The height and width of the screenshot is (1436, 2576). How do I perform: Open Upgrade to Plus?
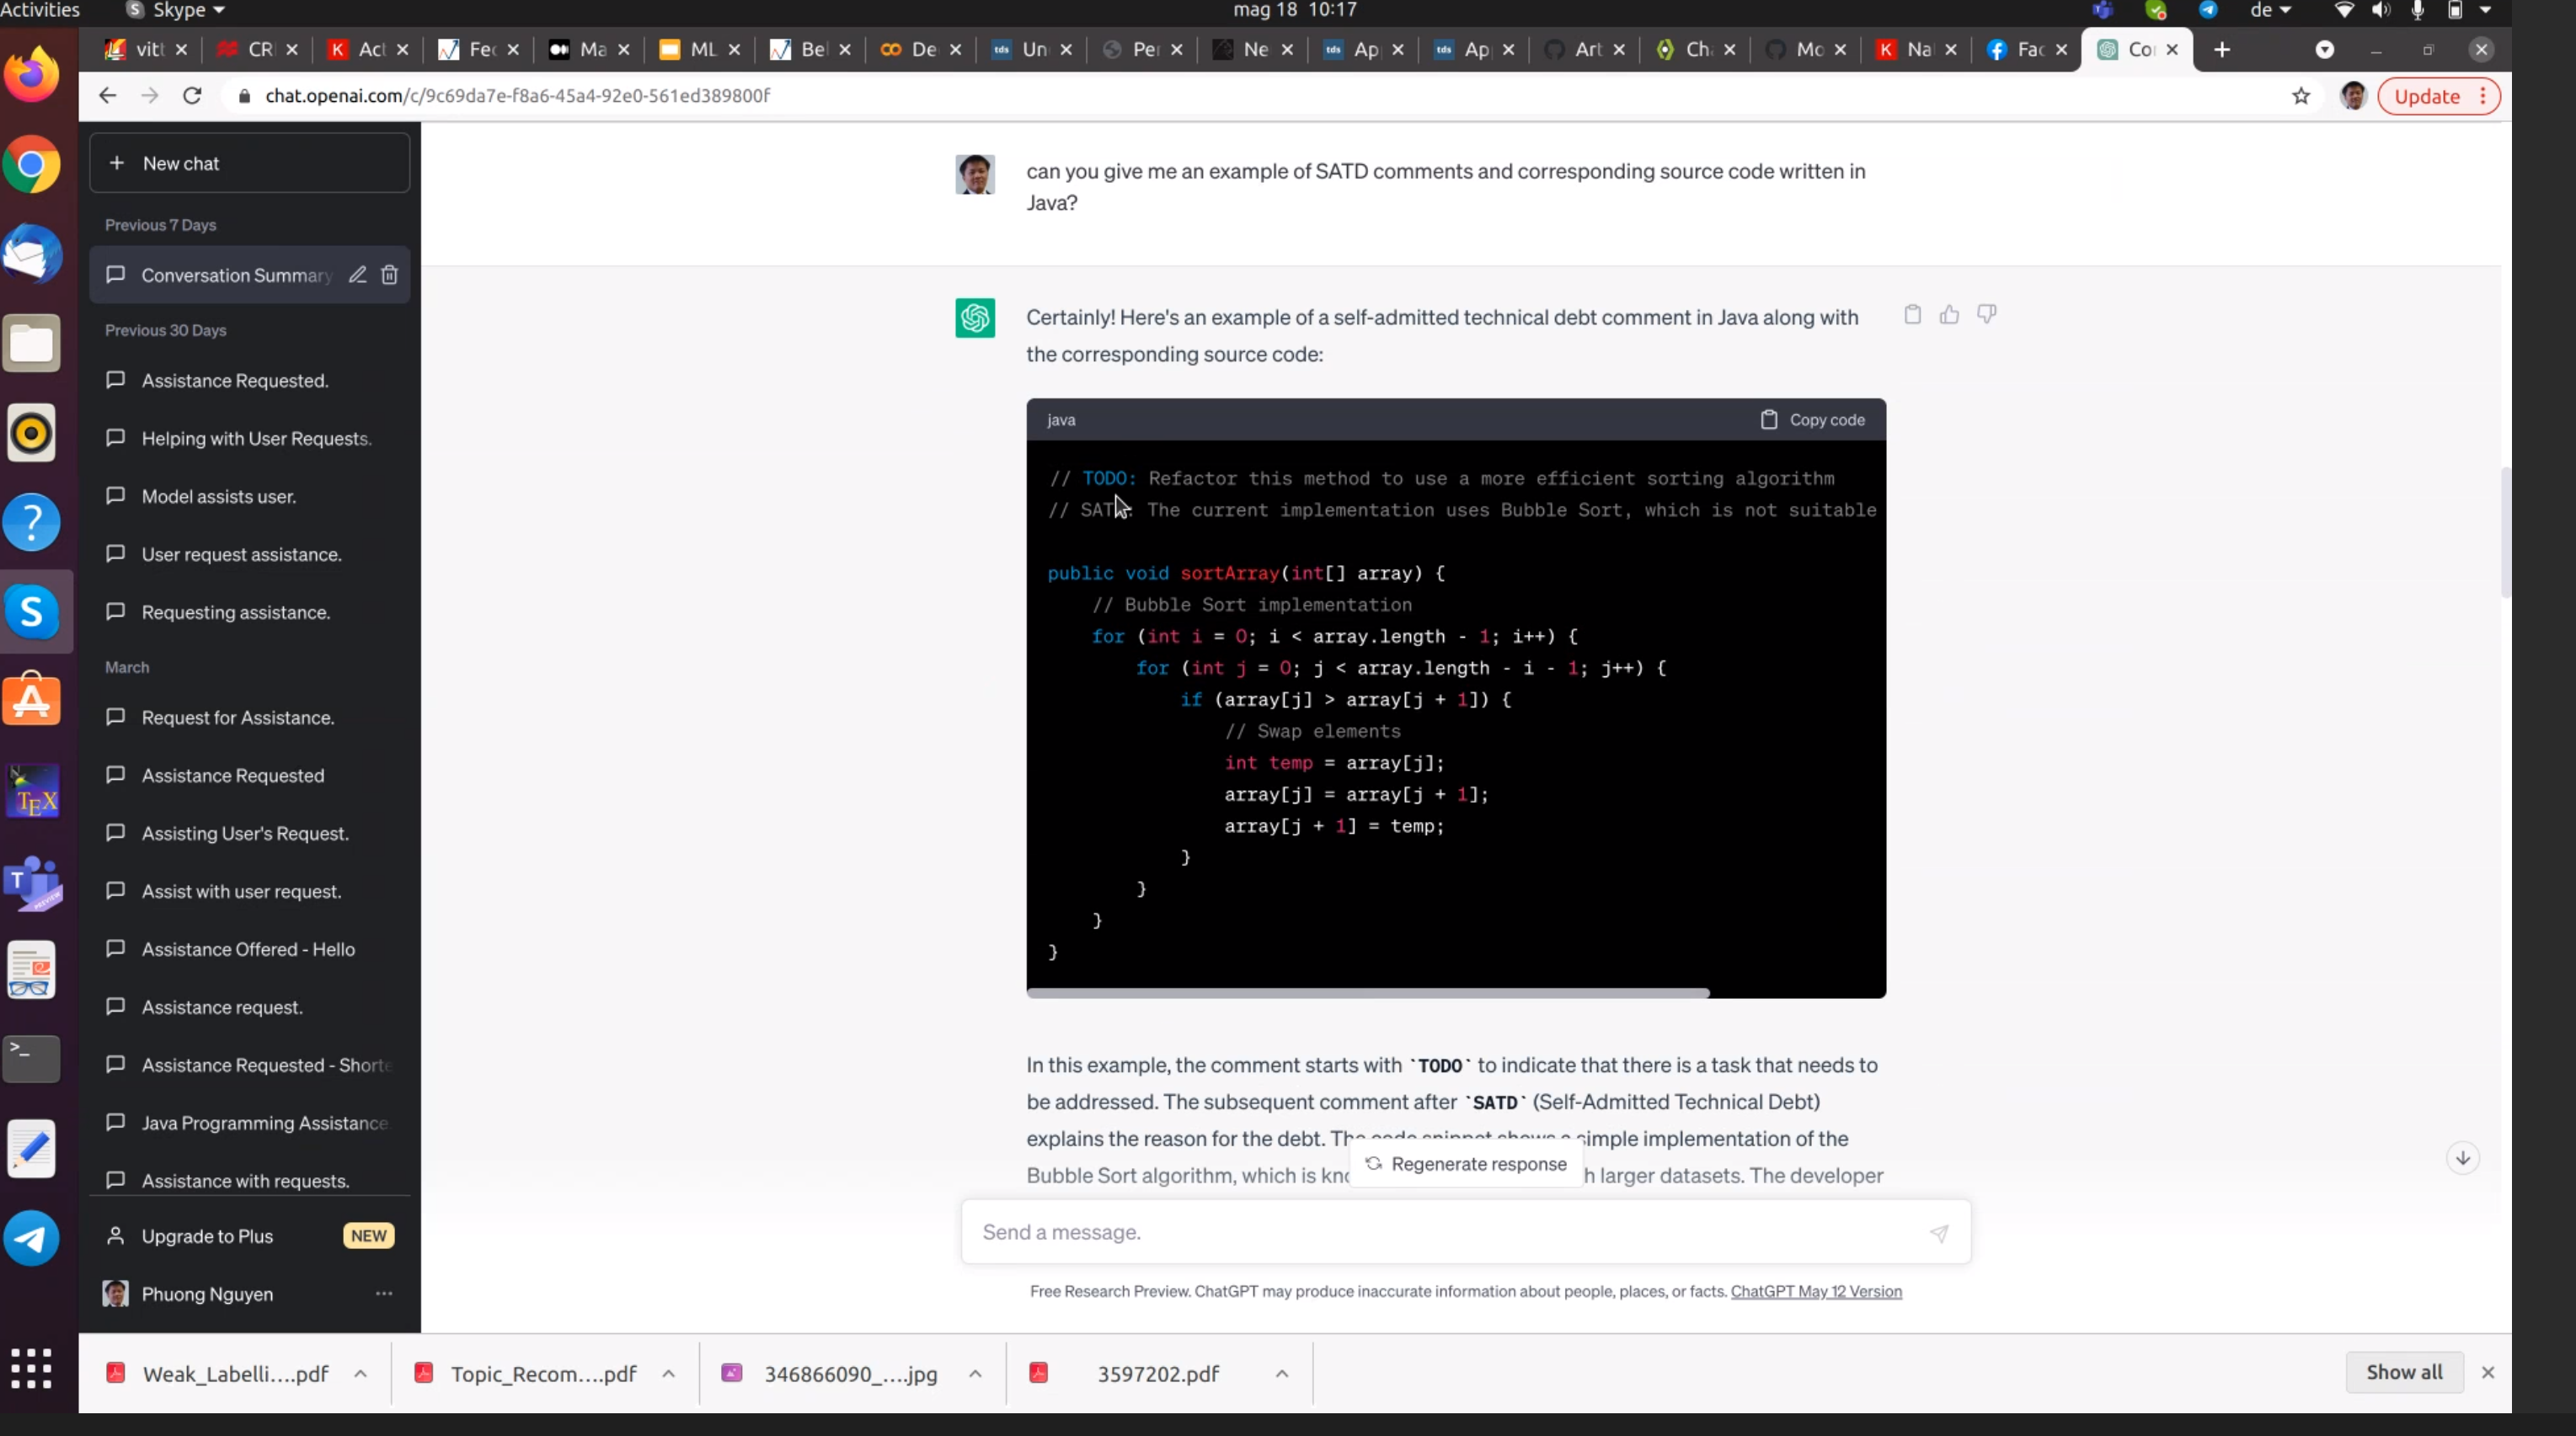(x=249, y=1236)
